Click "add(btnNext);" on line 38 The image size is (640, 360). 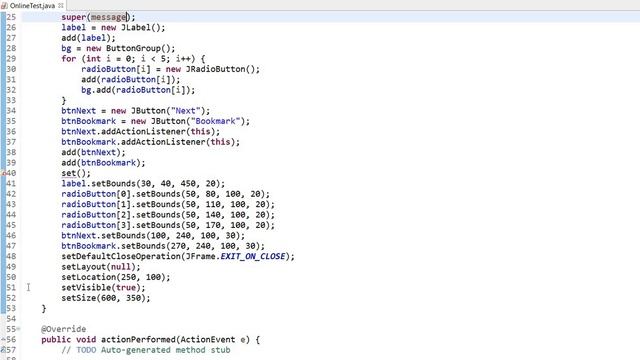click(x=93, y=153)
